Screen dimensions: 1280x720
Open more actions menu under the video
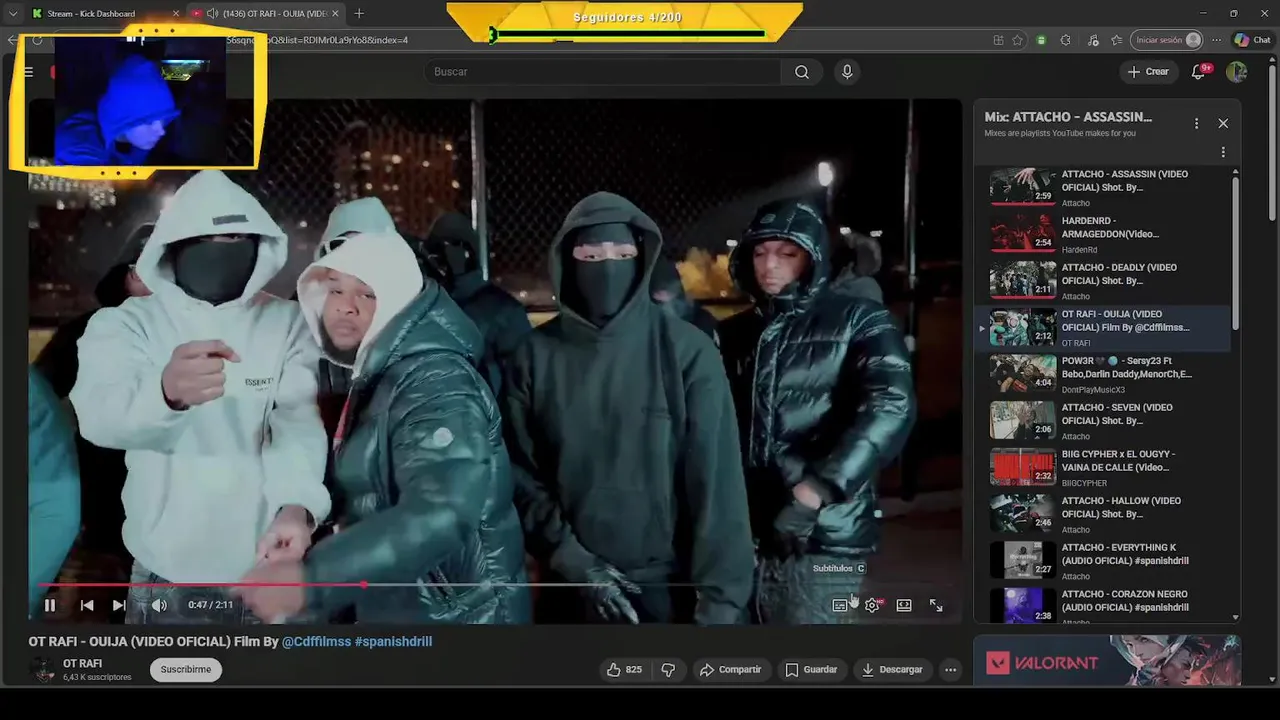(951, 670)
